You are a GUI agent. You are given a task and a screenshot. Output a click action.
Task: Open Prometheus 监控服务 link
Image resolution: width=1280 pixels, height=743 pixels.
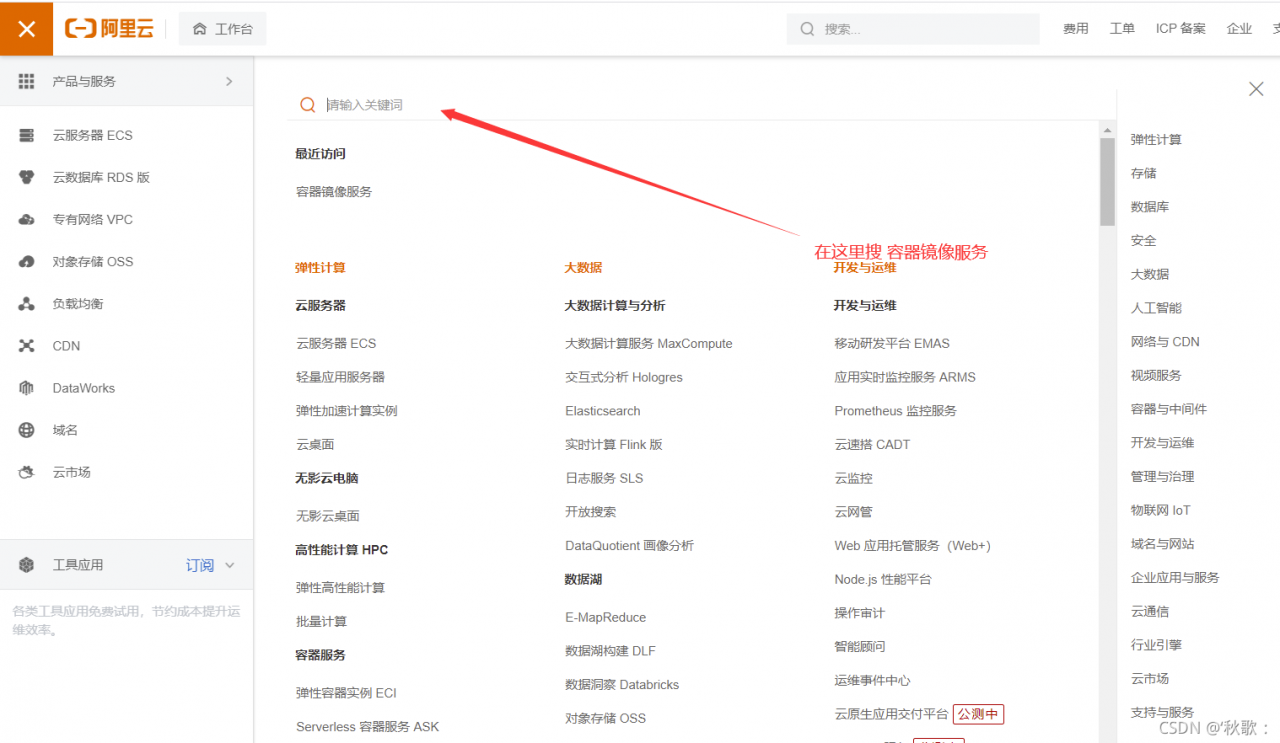(x=895, y=411)
